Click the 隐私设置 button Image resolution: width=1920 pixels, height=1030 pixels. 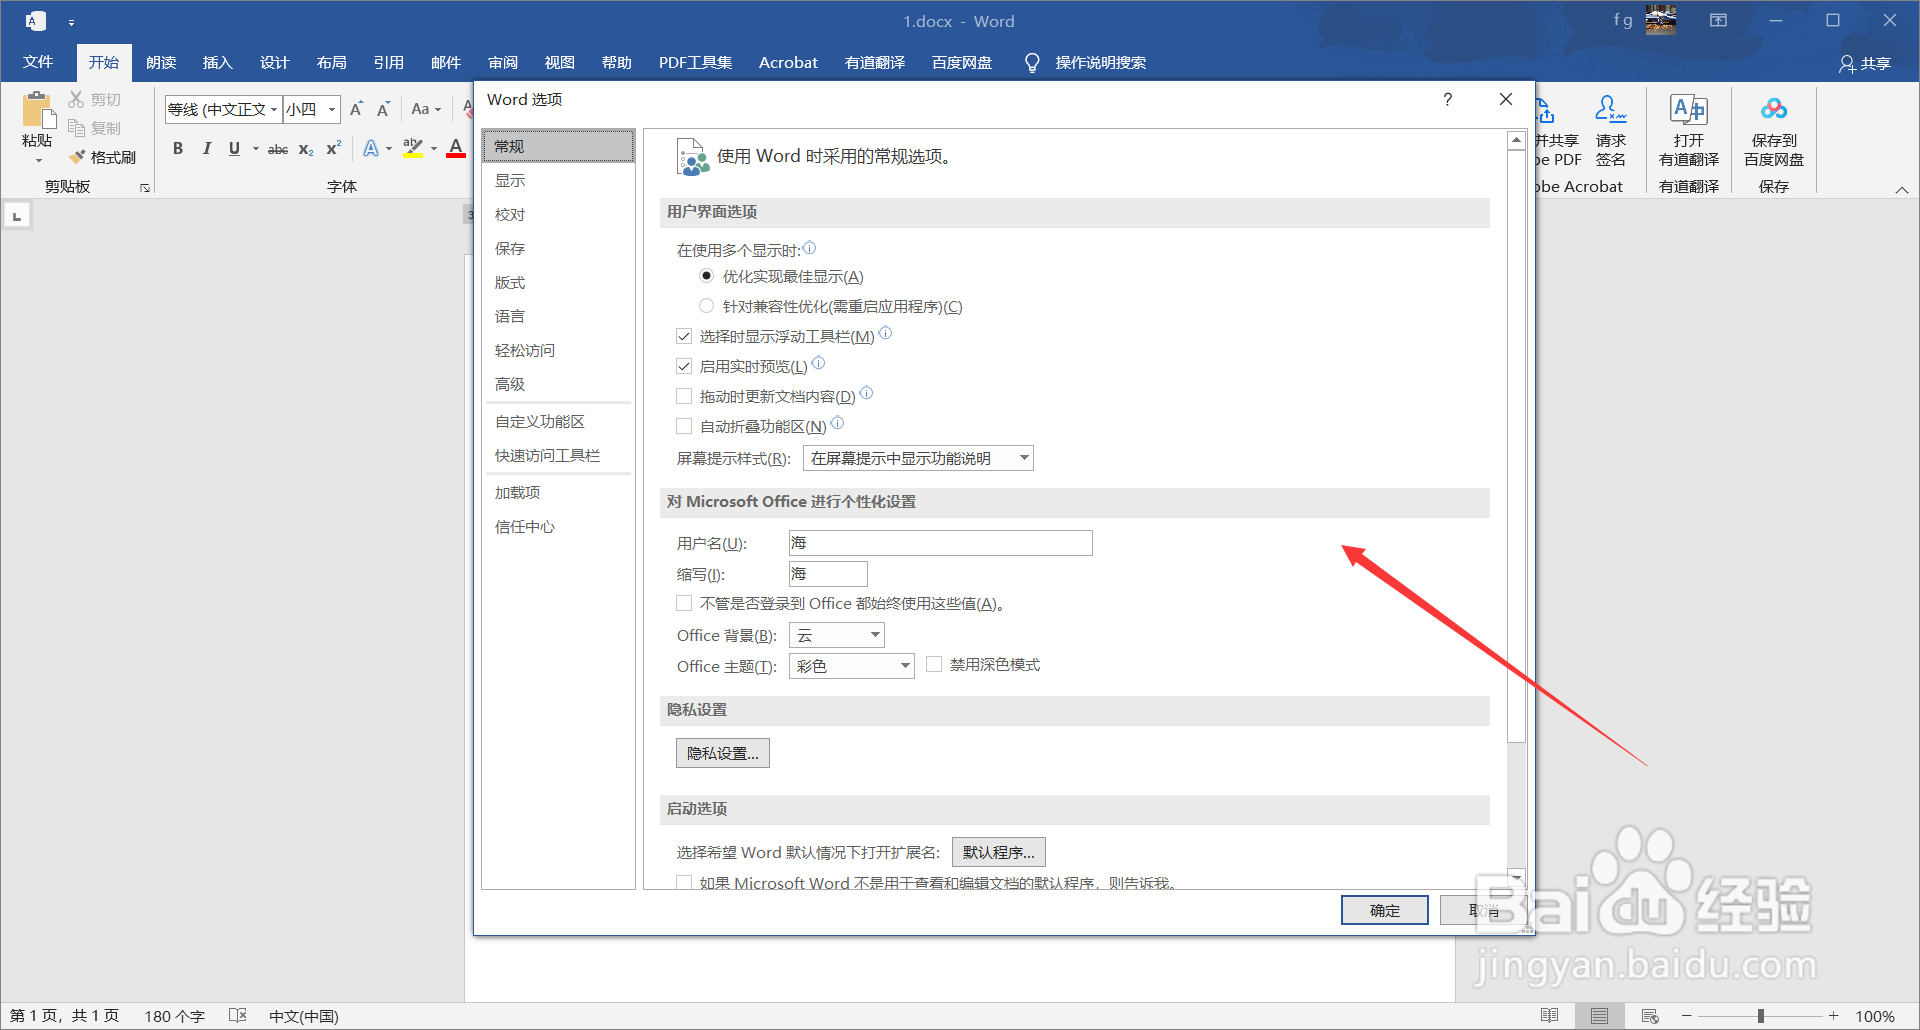click(x=722, y=752)
